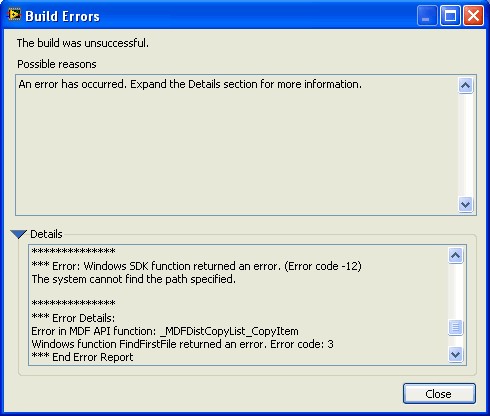Minimize the Build Errors window

(427, 16)
